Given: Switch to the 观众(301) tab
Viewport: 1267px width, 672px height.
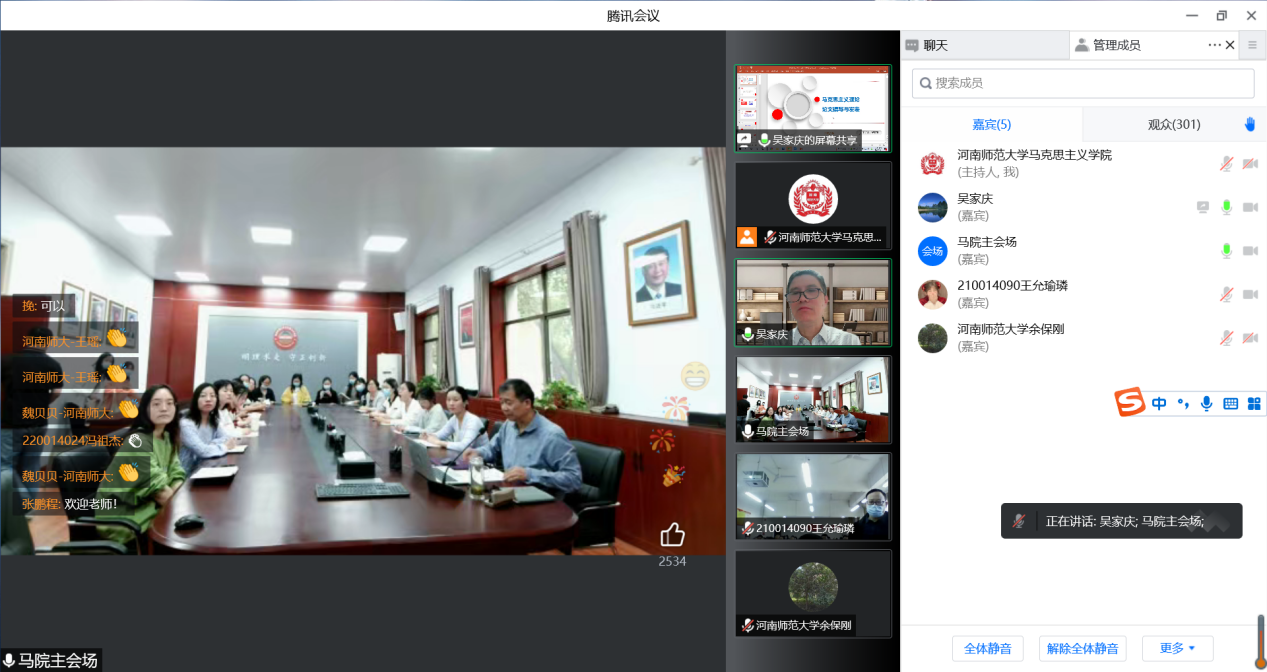Looking at the screenshot, I should (1173, 125).
